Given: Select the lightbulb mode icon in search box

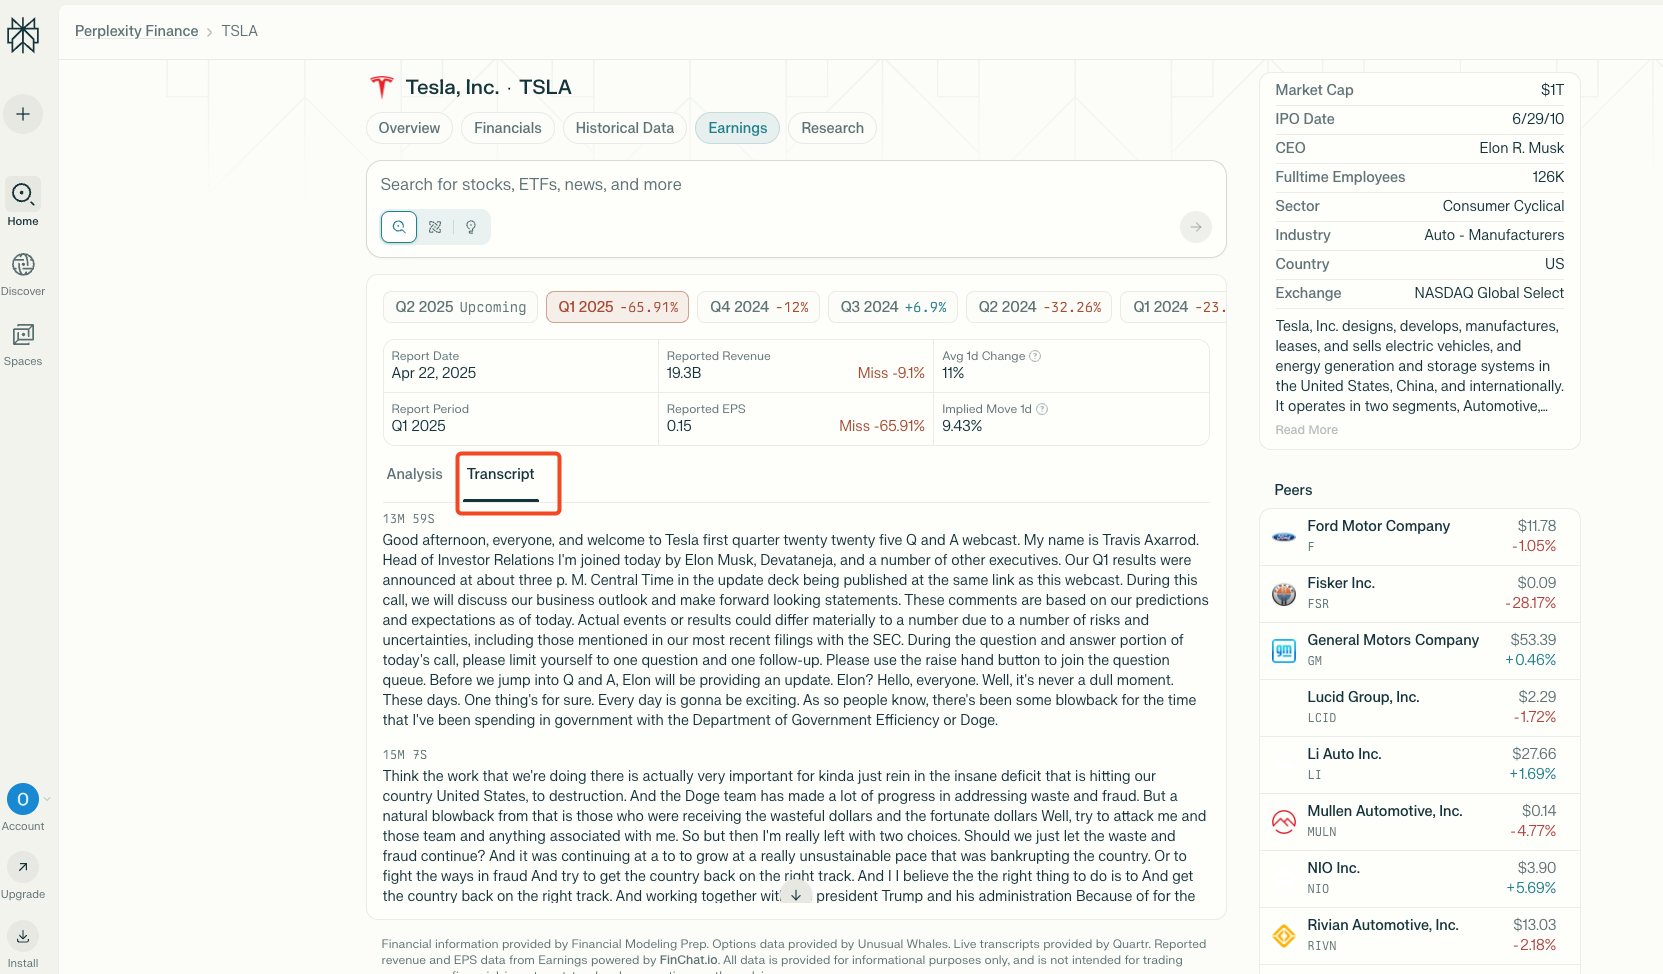Looking at the screenshot, I should pos(471,227).
